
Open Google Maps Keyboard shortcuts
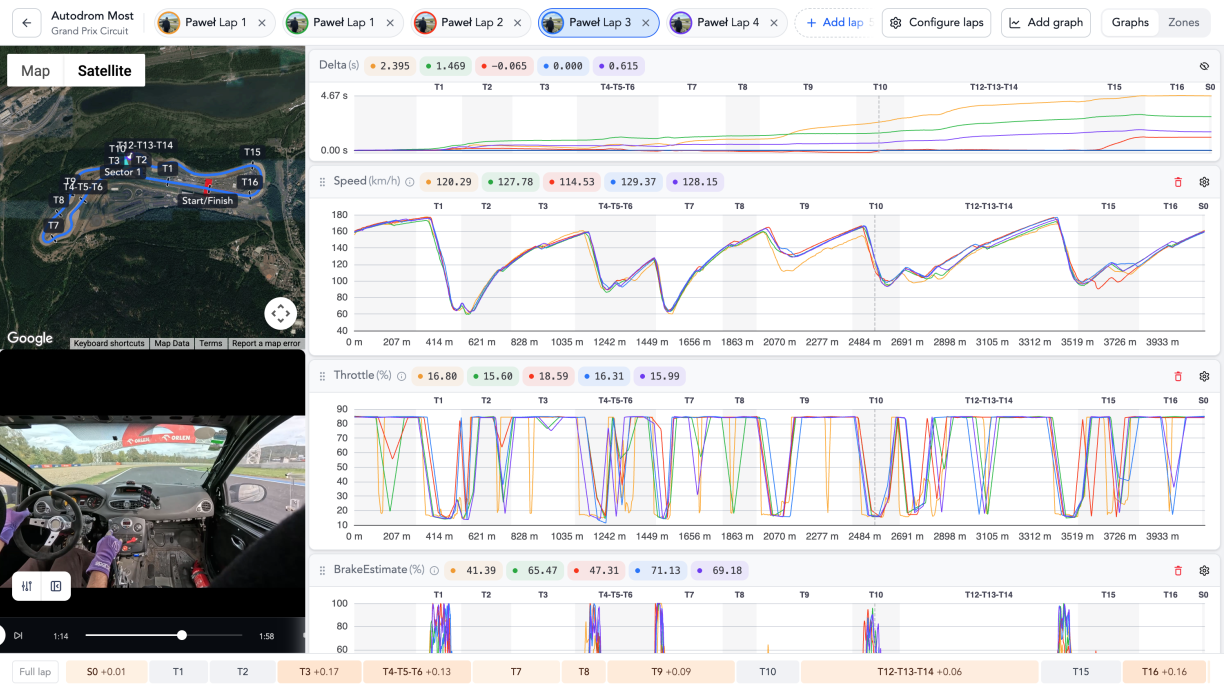tap(109, 343)
